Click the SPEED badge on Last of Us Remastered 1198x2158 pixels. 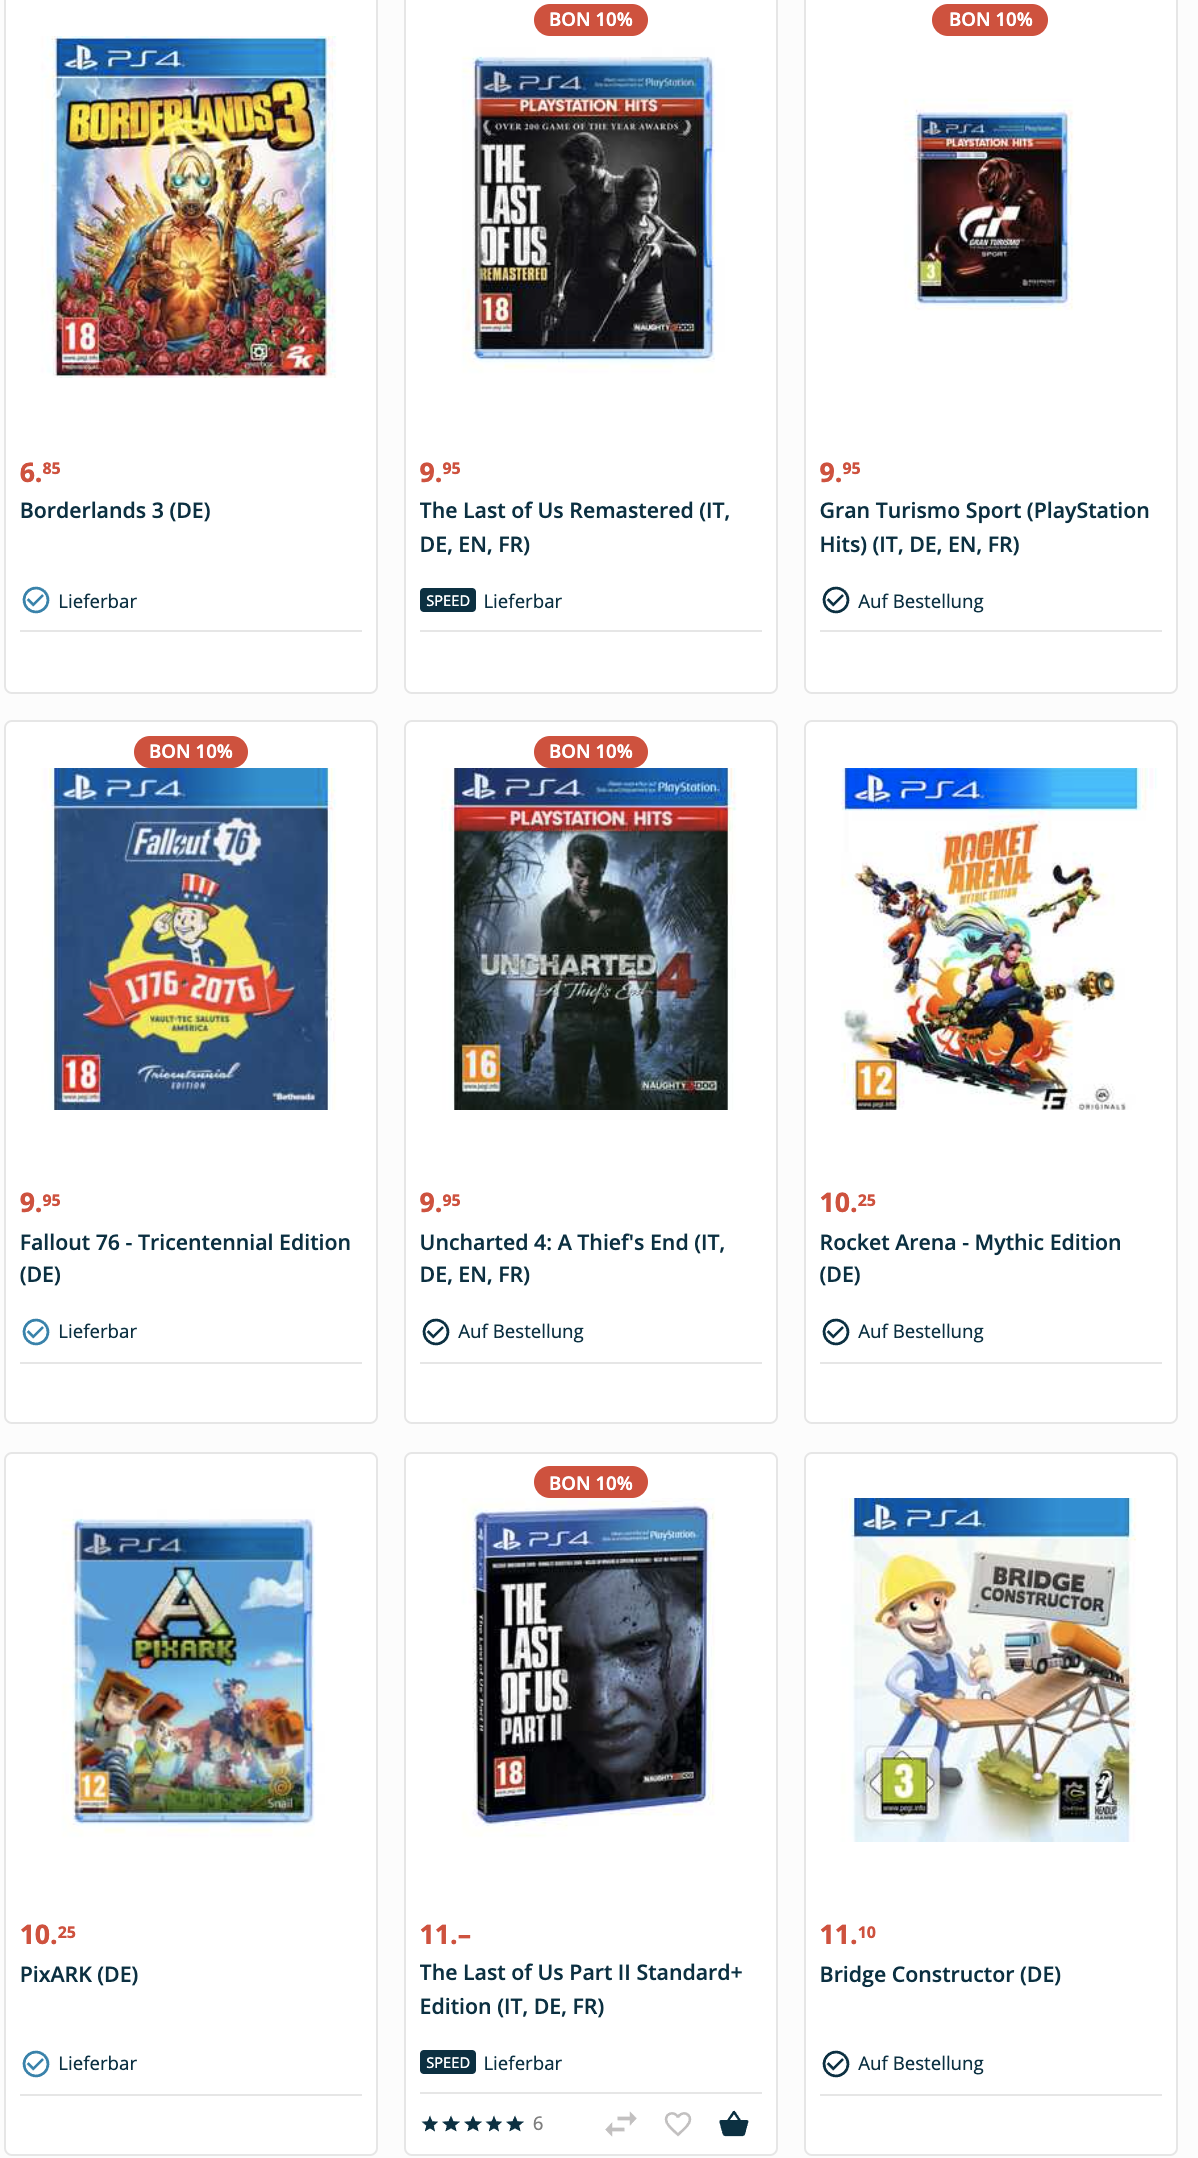[447, 601]
